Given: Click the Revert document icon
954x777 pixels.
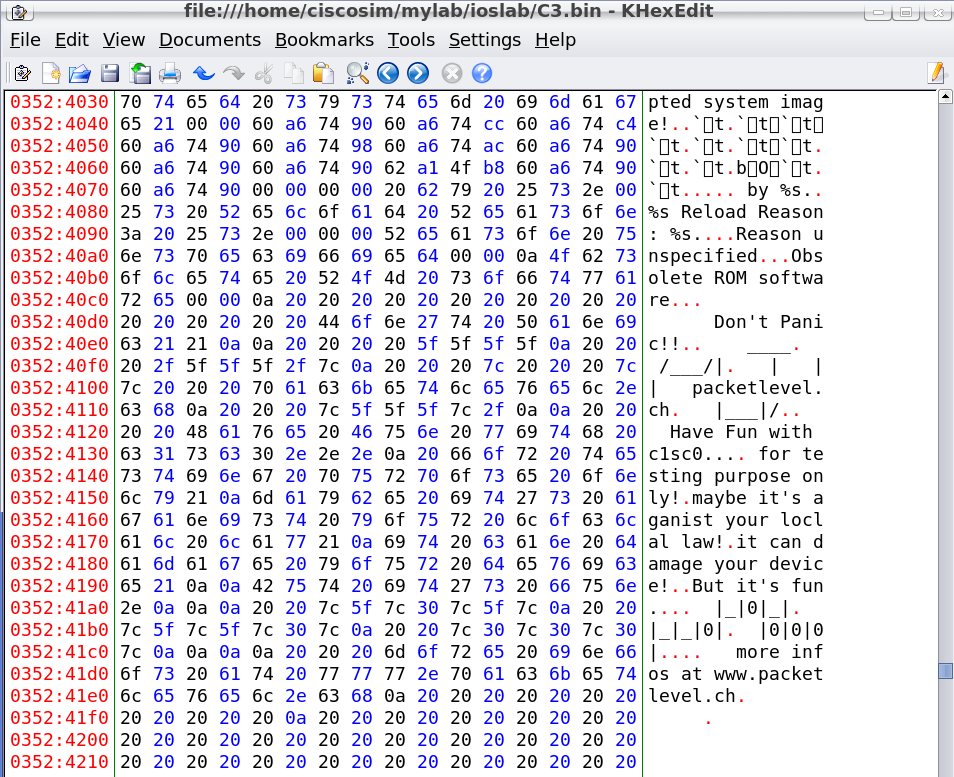Looking at the screenshot, I should [141, 73].
